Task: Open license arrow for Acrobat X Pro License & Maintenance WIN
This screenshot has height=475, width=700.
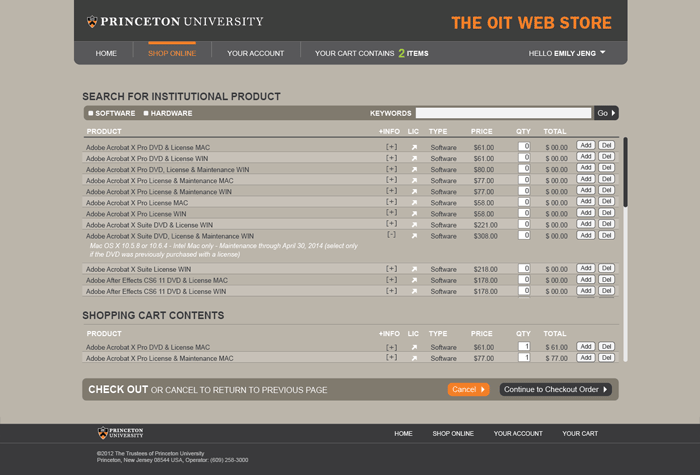Action: pyautogui.click(x=414, y=191)
